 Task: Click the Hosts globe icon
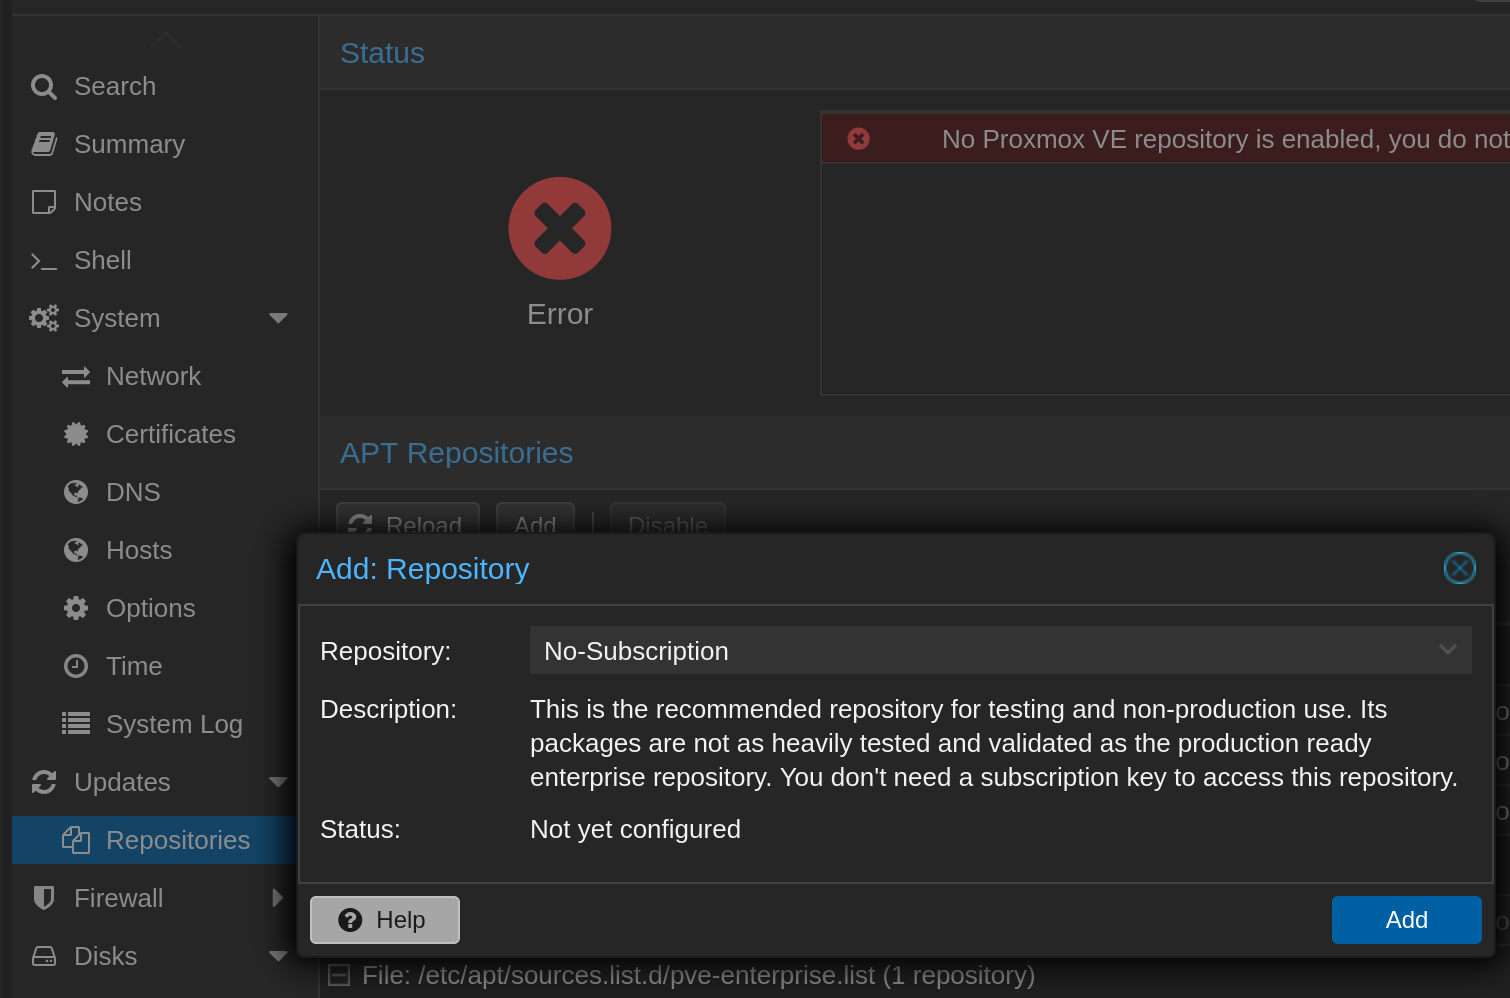(76, 550)
